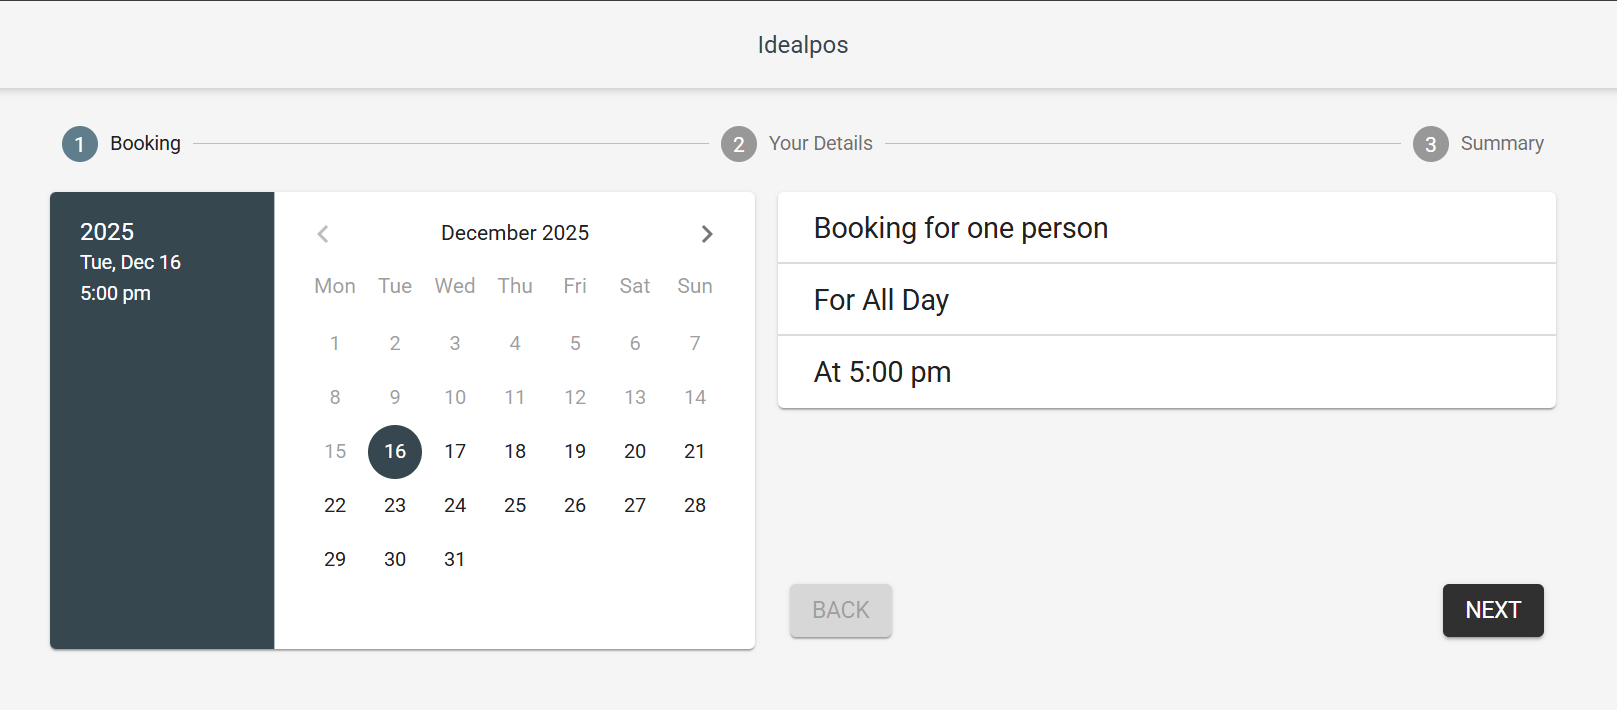Select the year 2025 in date header
This screenshot has width=1617, height=710.
[x=107, y=232]
